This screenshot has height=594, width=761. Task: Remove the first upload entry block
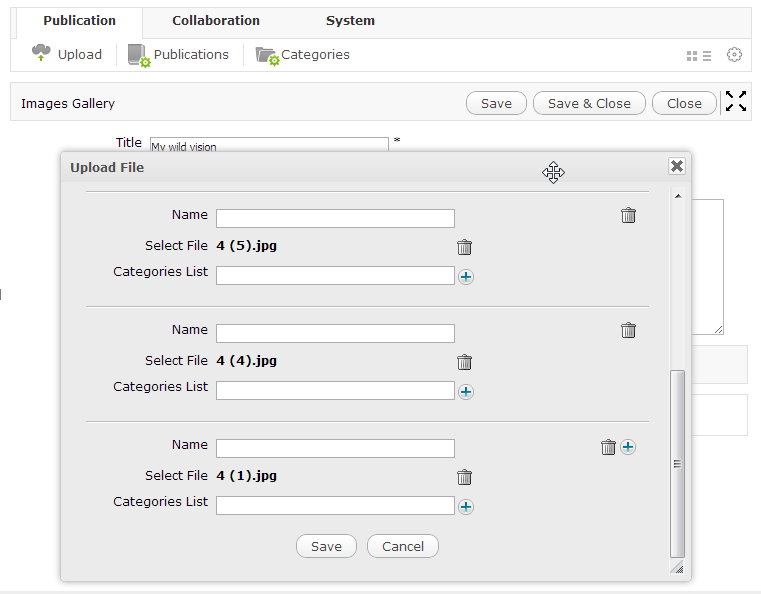629,215
